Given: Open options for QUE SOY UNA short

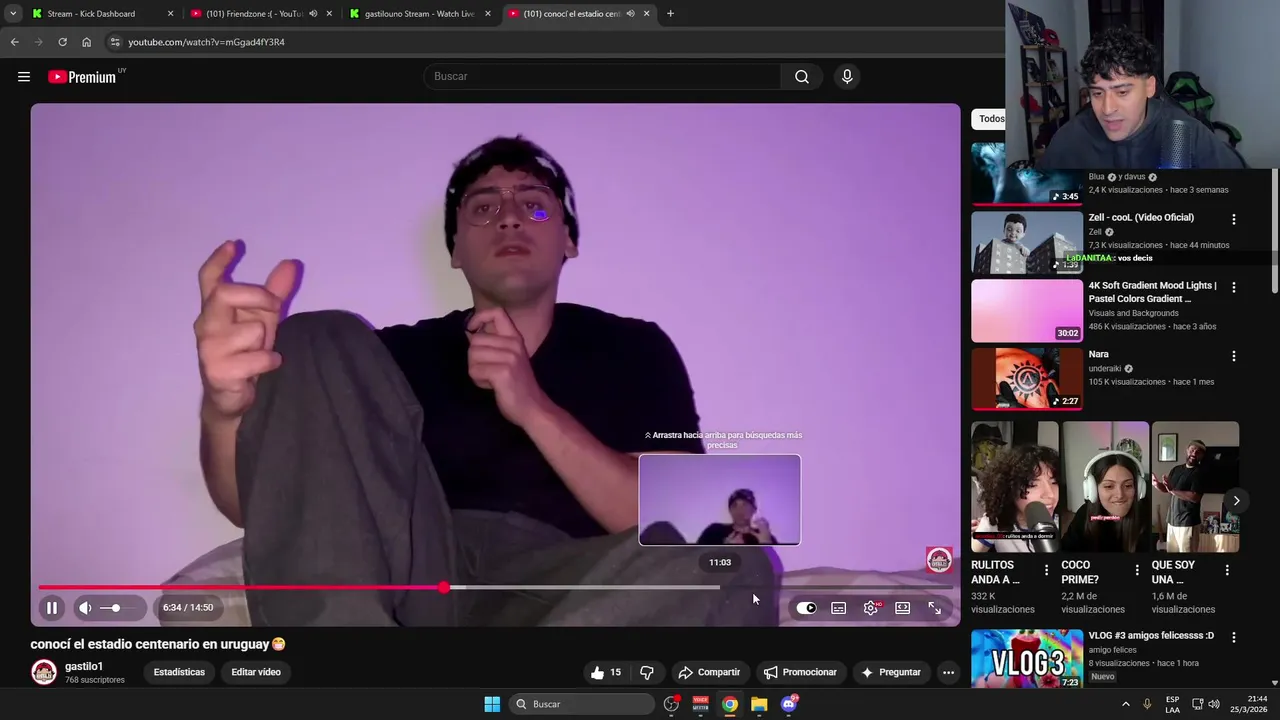Looking at the screenshot, I should (x=1227, y=570).
